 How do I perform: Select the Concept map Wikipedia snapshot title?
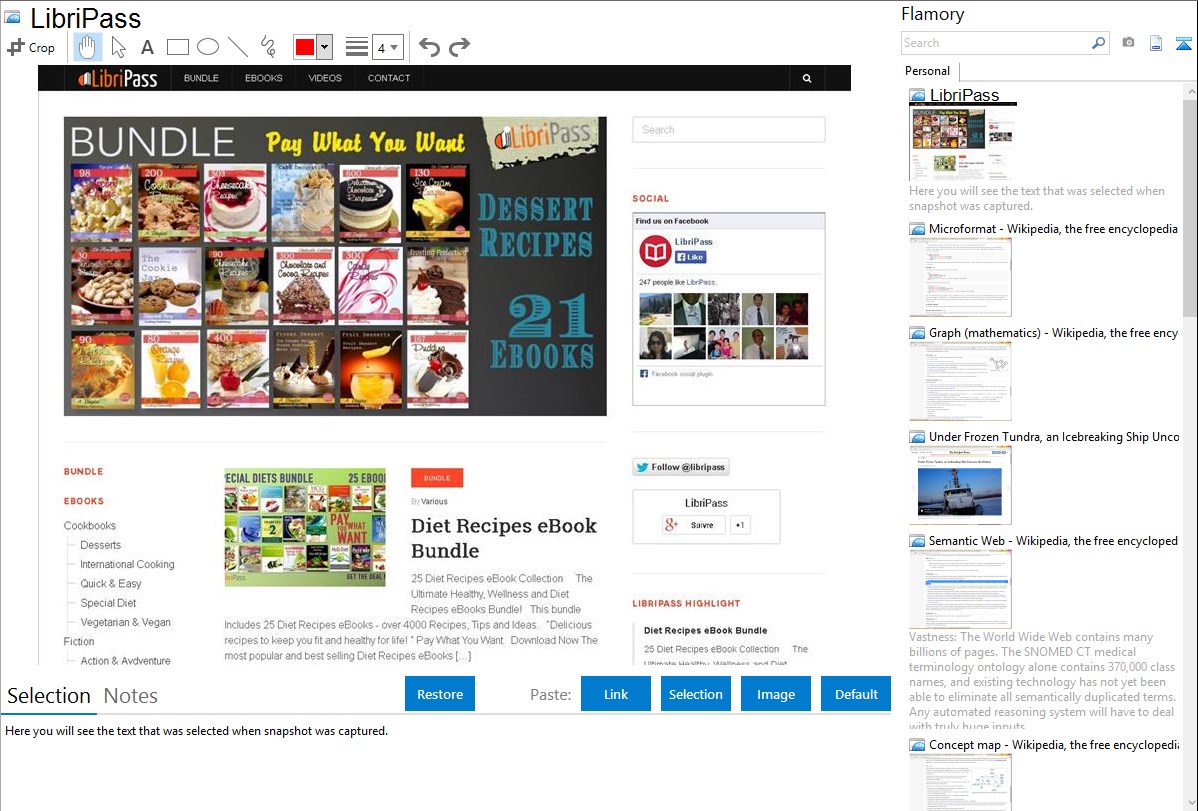pyautogui.click(x=1054, y=744)
